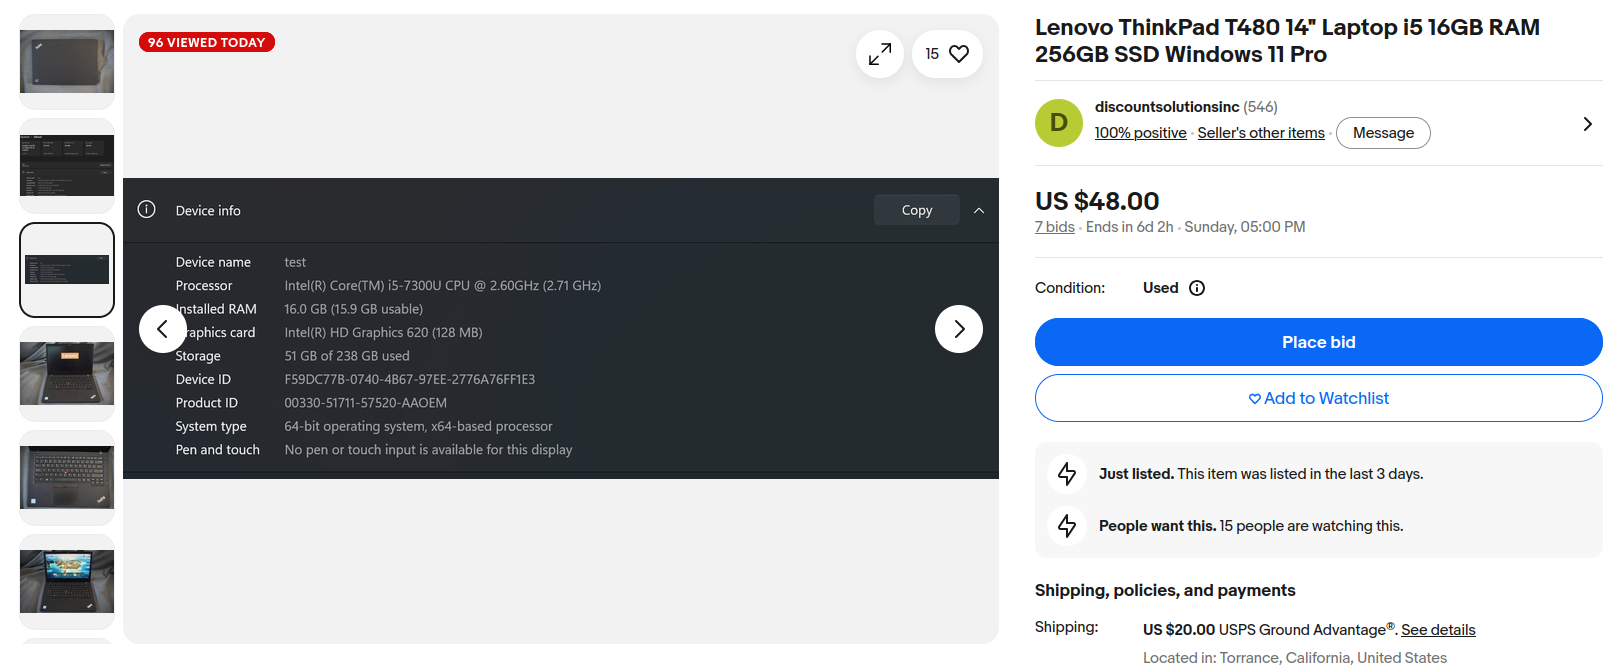Select the laptop with desktop wallpaper thumbnail
Viewport: 1621px width, 672px height.
tap(67, 582)
